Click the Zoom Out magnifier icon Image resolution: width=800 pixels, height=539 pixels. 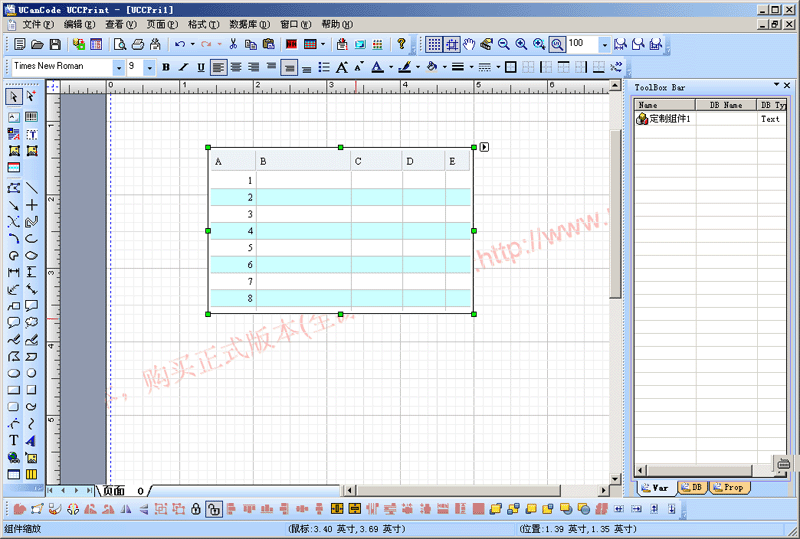pyautogui.click(x=503, y=45)
